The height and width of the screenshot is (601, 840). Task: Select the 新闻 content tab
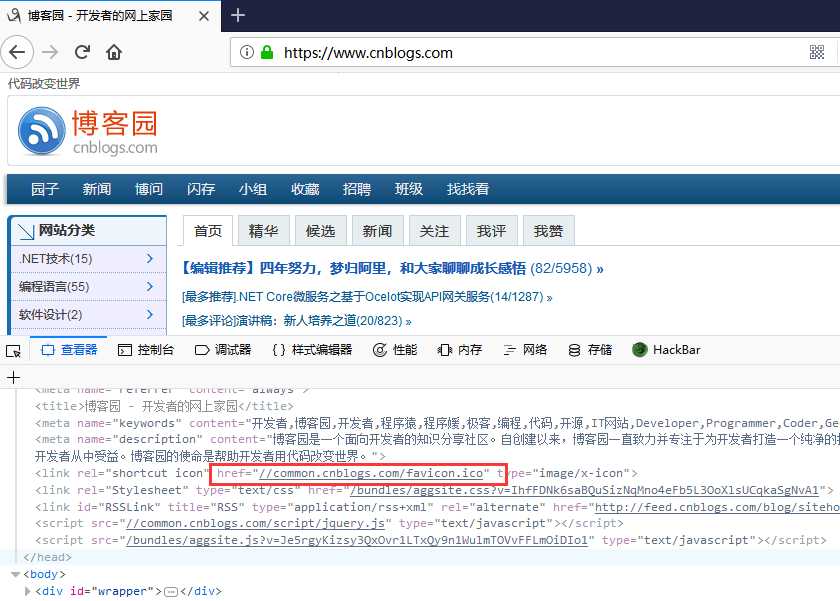click(378, 231)
